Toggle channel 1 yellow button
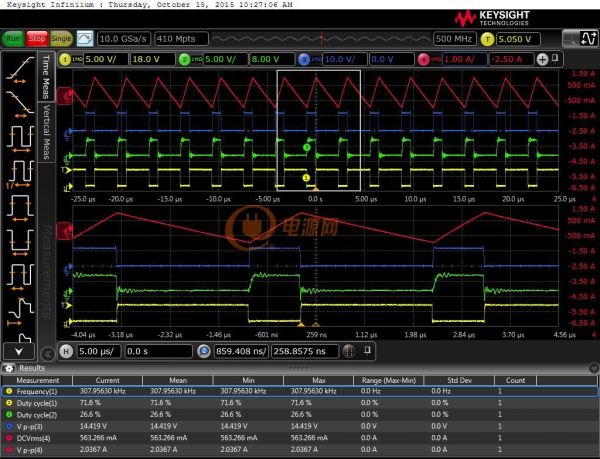 coord(65,59)
